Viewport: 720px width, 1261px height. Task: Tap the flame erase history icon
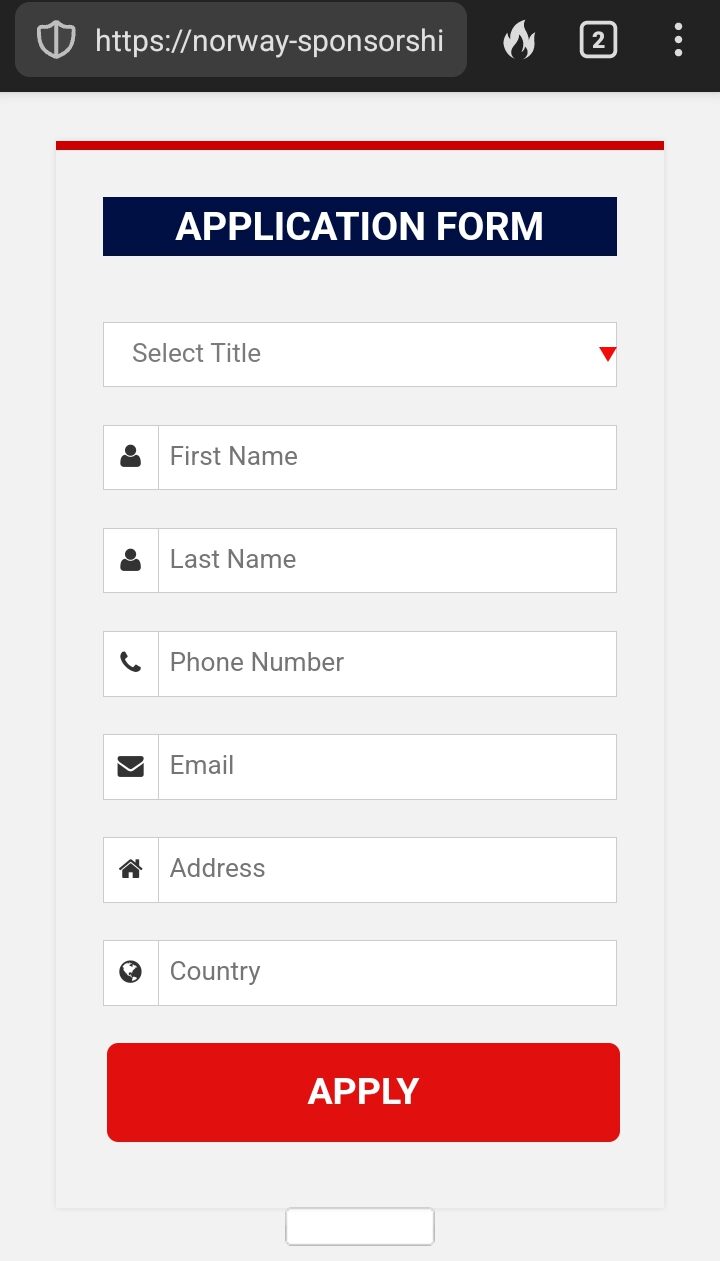click(x=519, y=40)
